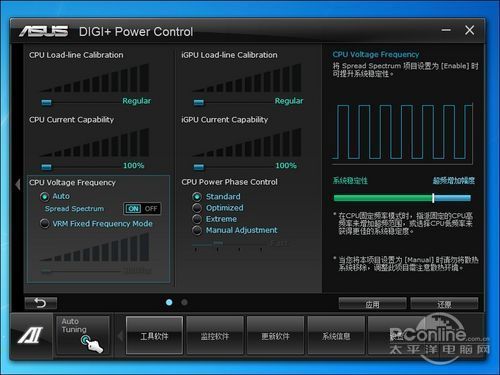Click the 超频增加幅度 label
The height and width of the screenshot is (375, 500).
tap(454, 181)
